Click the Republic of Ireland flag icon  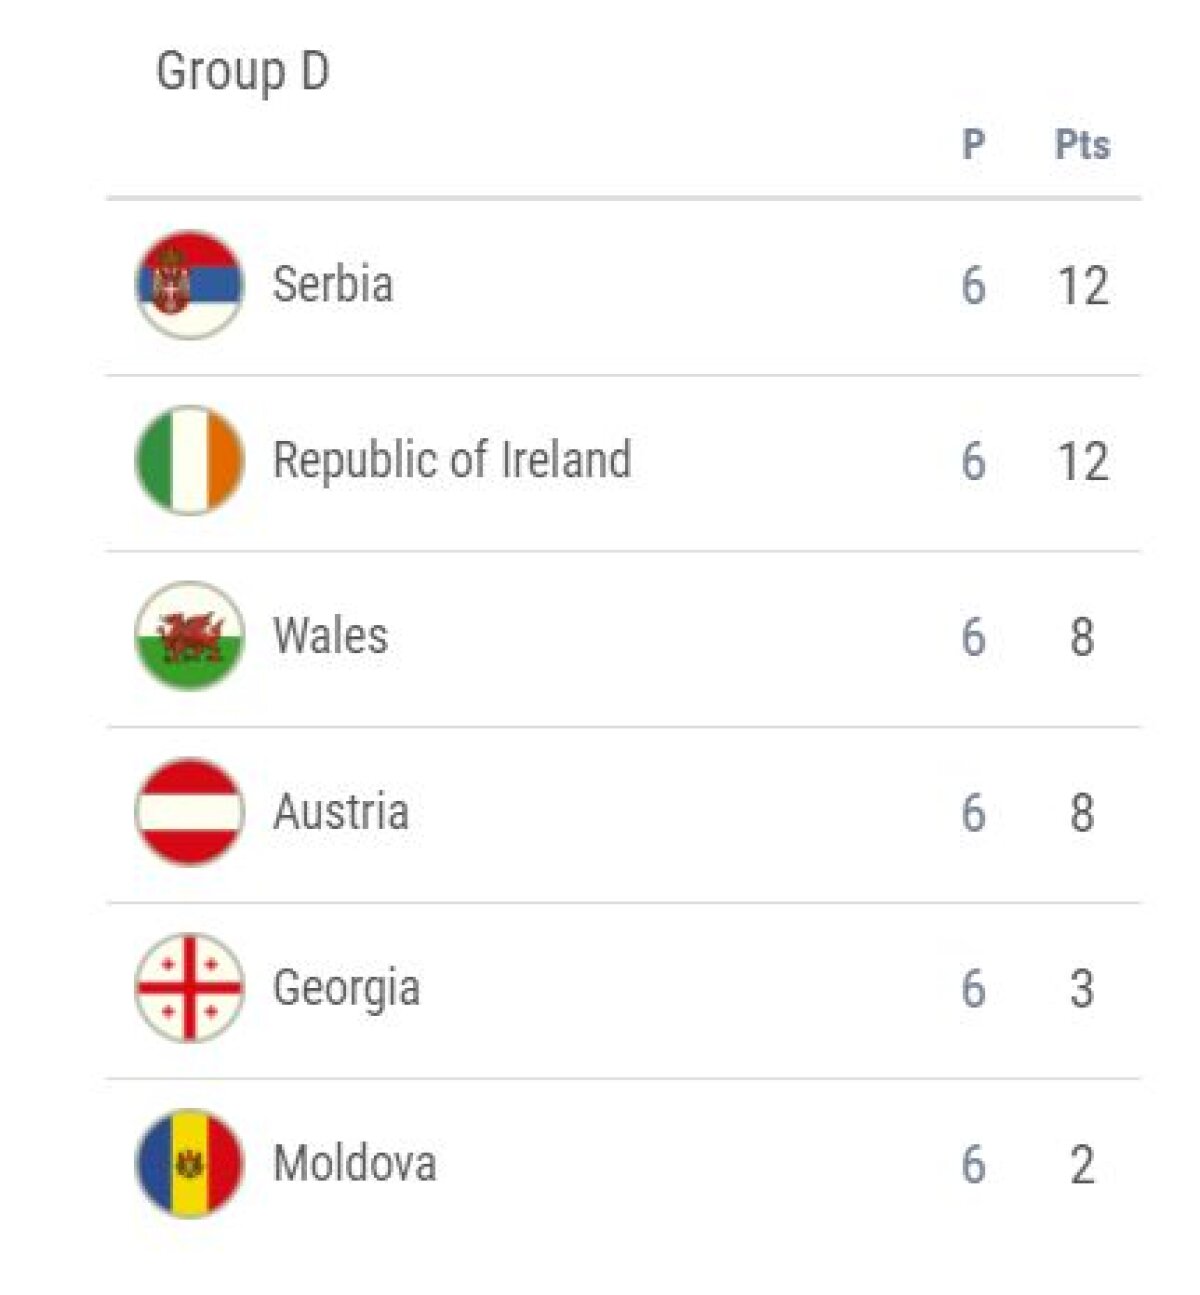point(189,461)
